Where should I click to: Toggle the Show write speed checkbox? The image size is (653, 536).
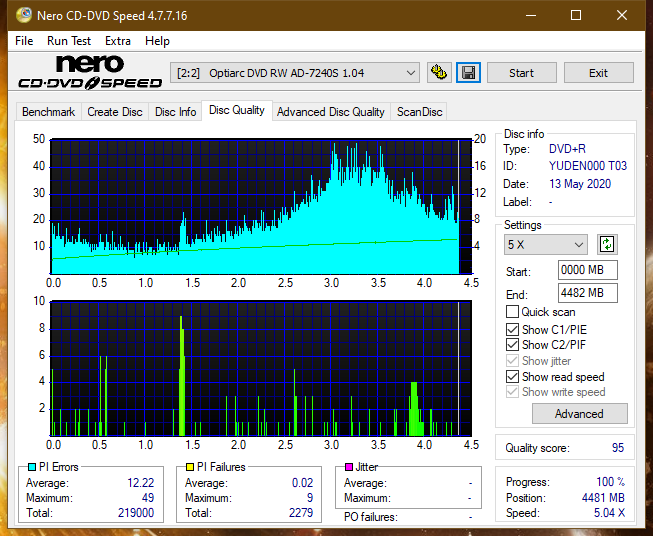[512, 391]
